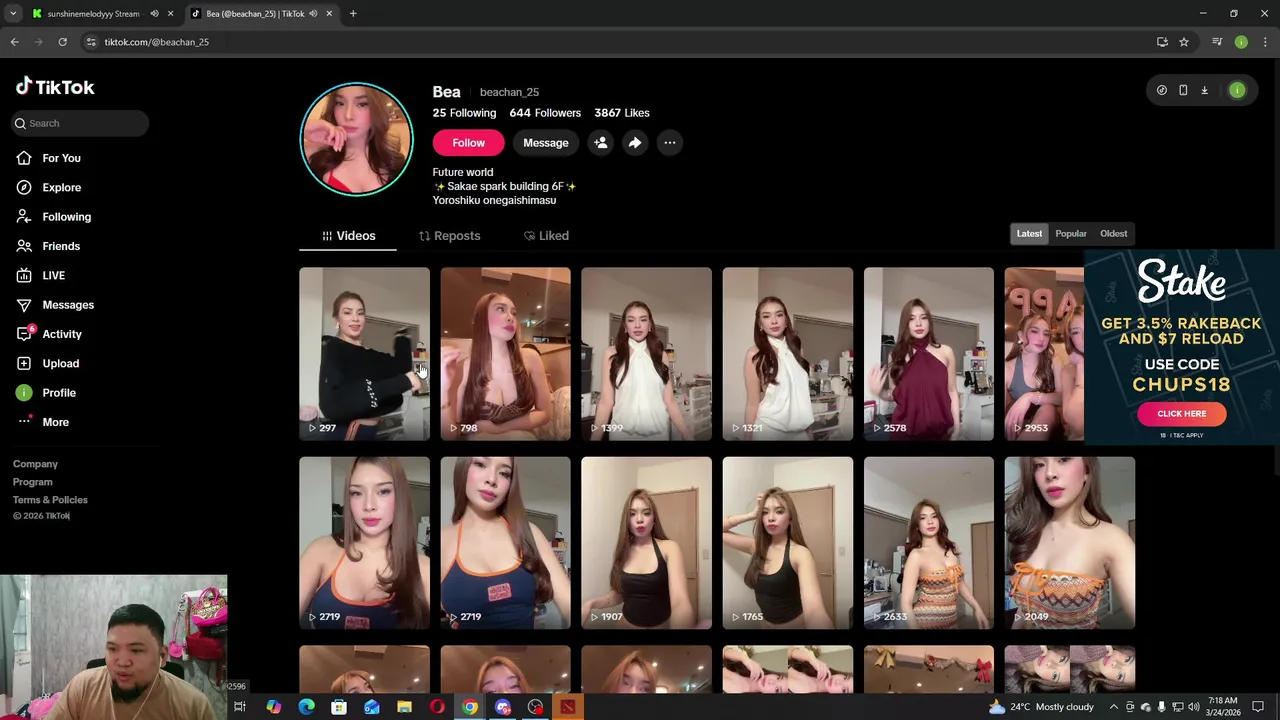Open the Chrome three-dot menu
The width and height of the screenshot is (1280, 720).
(1265, 42)
